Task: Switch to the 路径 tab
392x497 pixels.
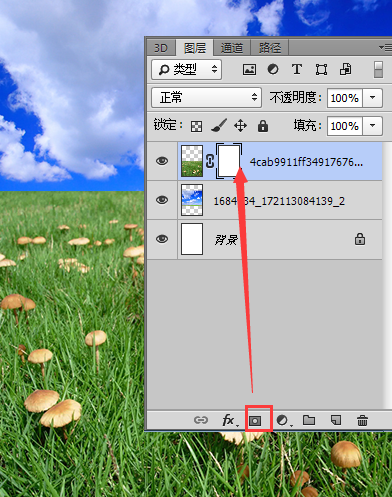Action: tap(270, 48)
